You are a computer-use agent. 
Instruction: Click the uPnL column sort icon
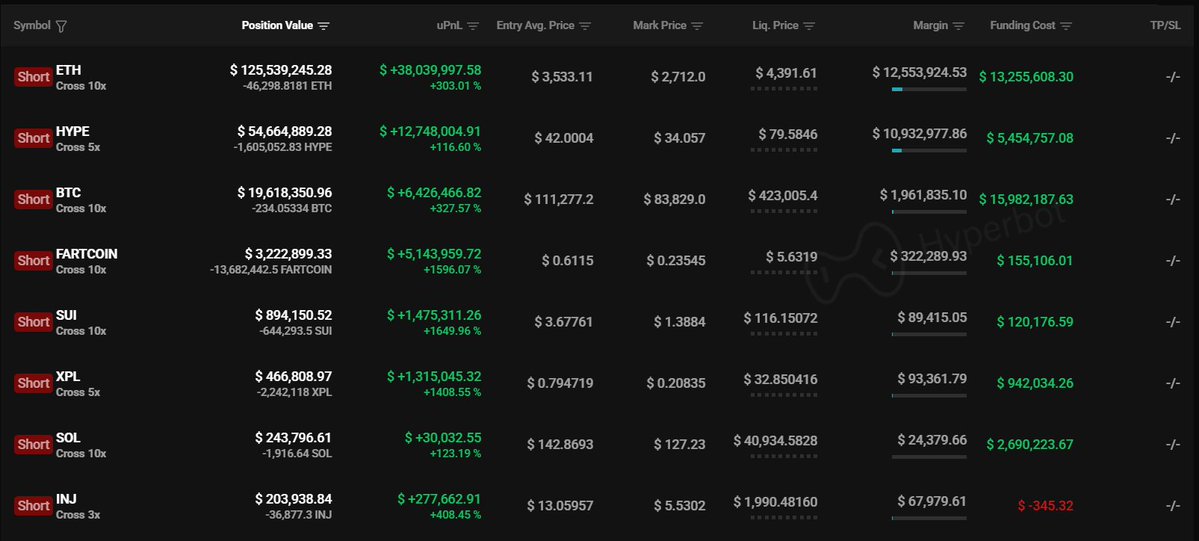[x=473, y=26]
